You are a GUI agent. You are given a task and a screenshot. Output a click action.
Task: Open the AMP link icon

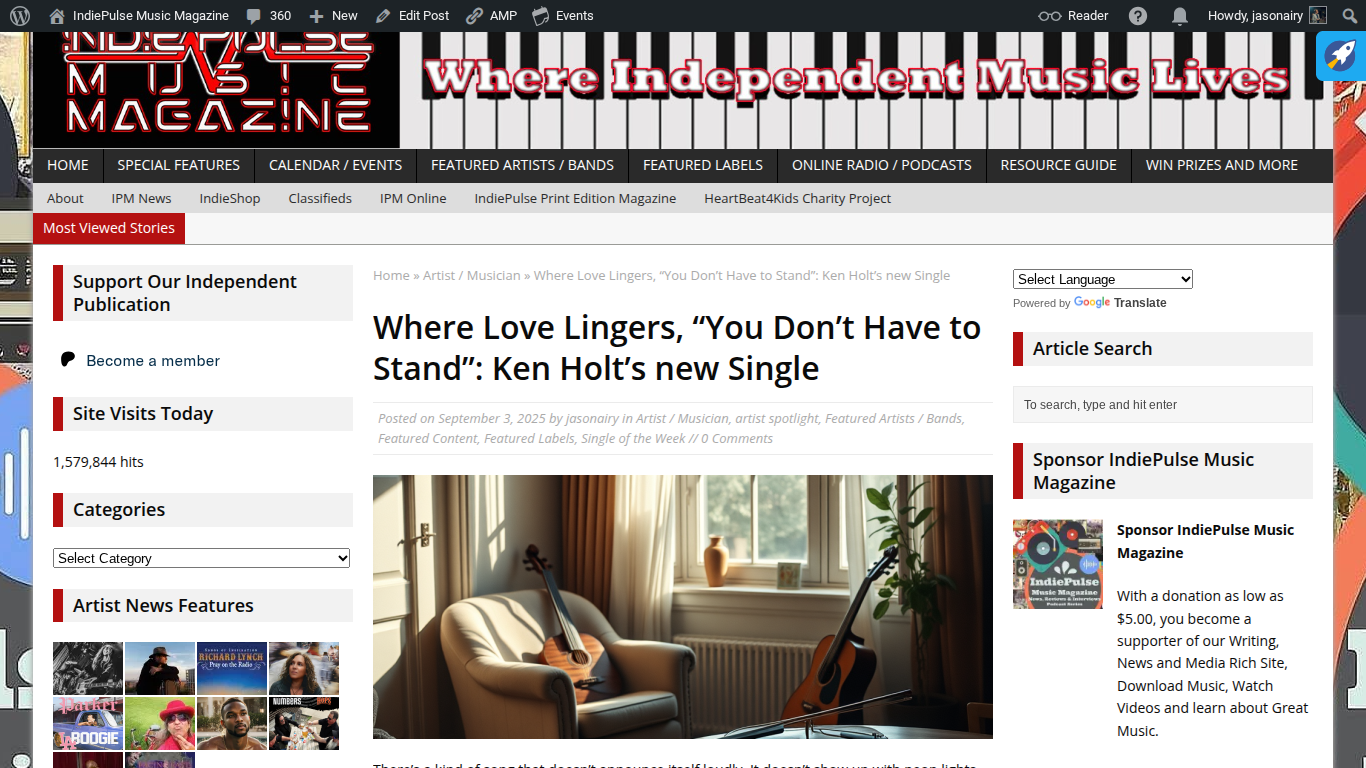coord(474,16)
